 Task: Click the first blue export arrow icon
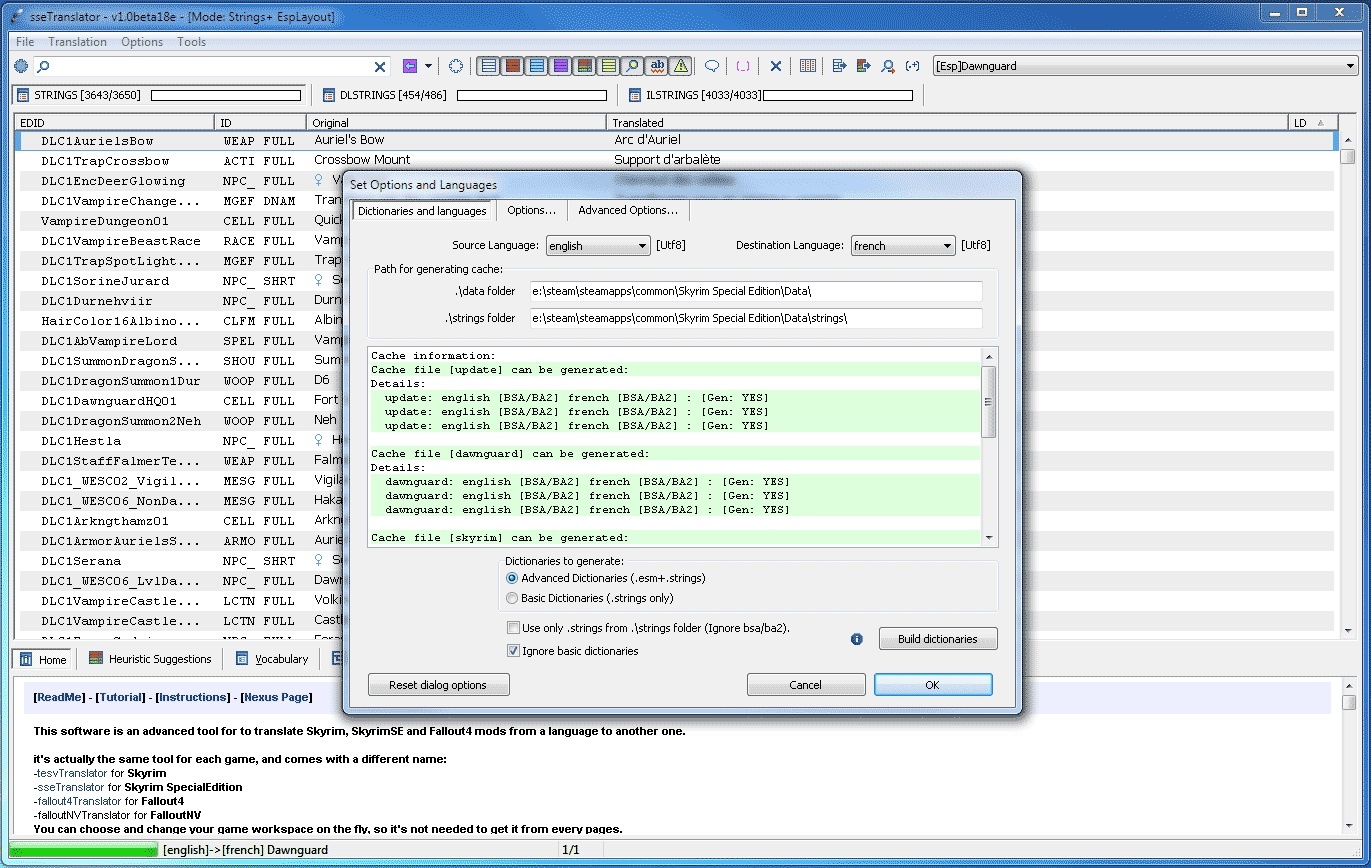[x=839, y=66]
